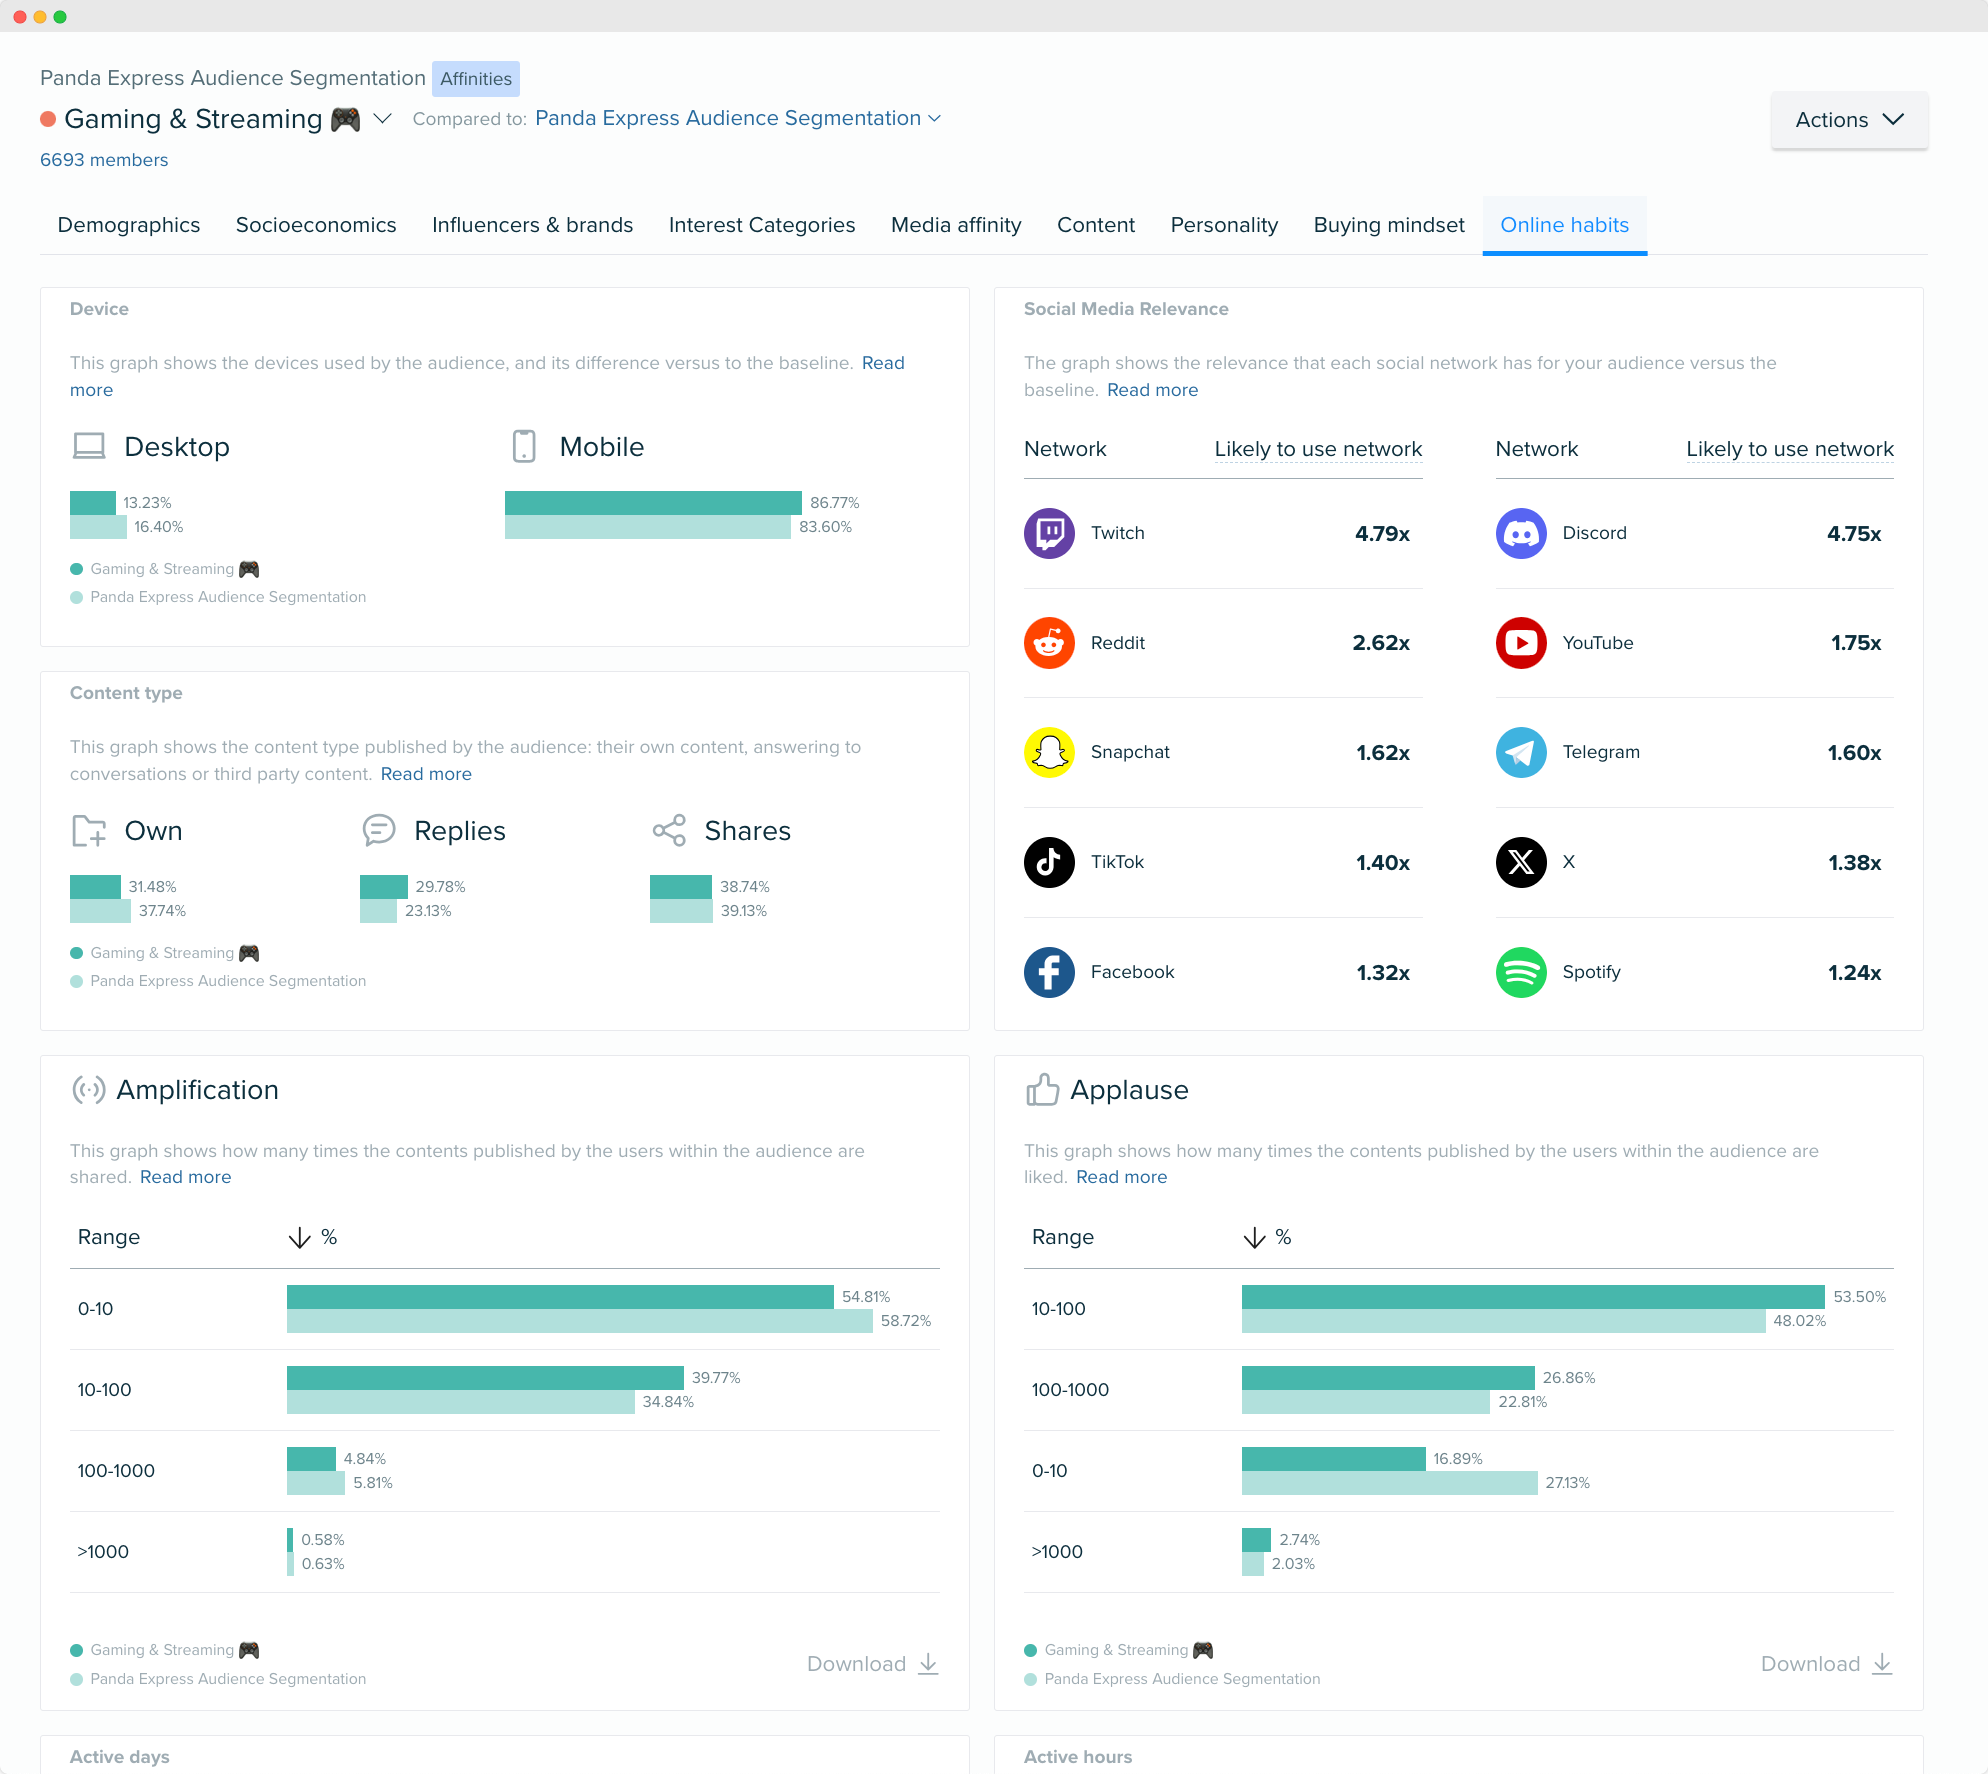Click Read more under Social Media Relevance

tap(1152, 389)
